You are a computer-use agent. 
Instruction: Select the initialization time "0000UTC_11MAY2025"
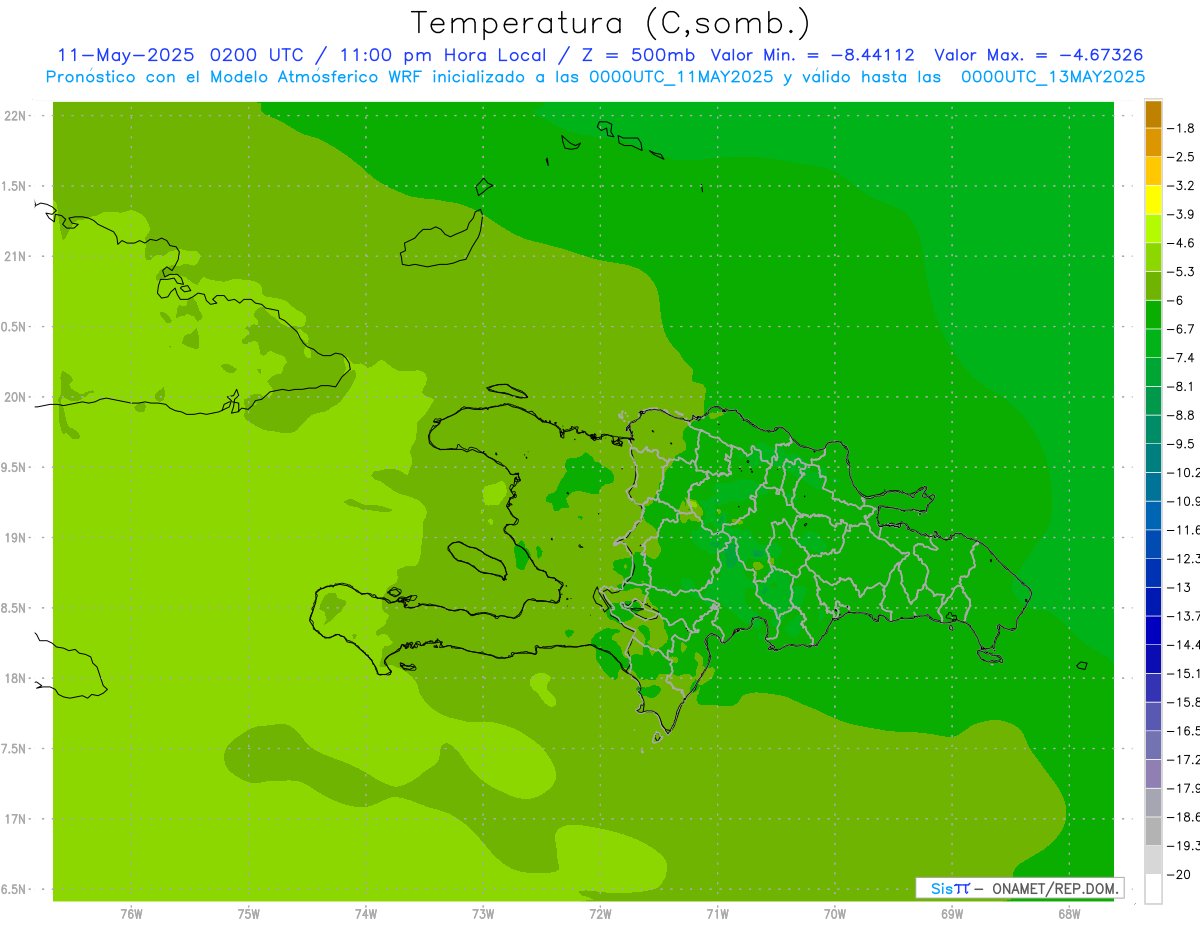coord(681,77)
